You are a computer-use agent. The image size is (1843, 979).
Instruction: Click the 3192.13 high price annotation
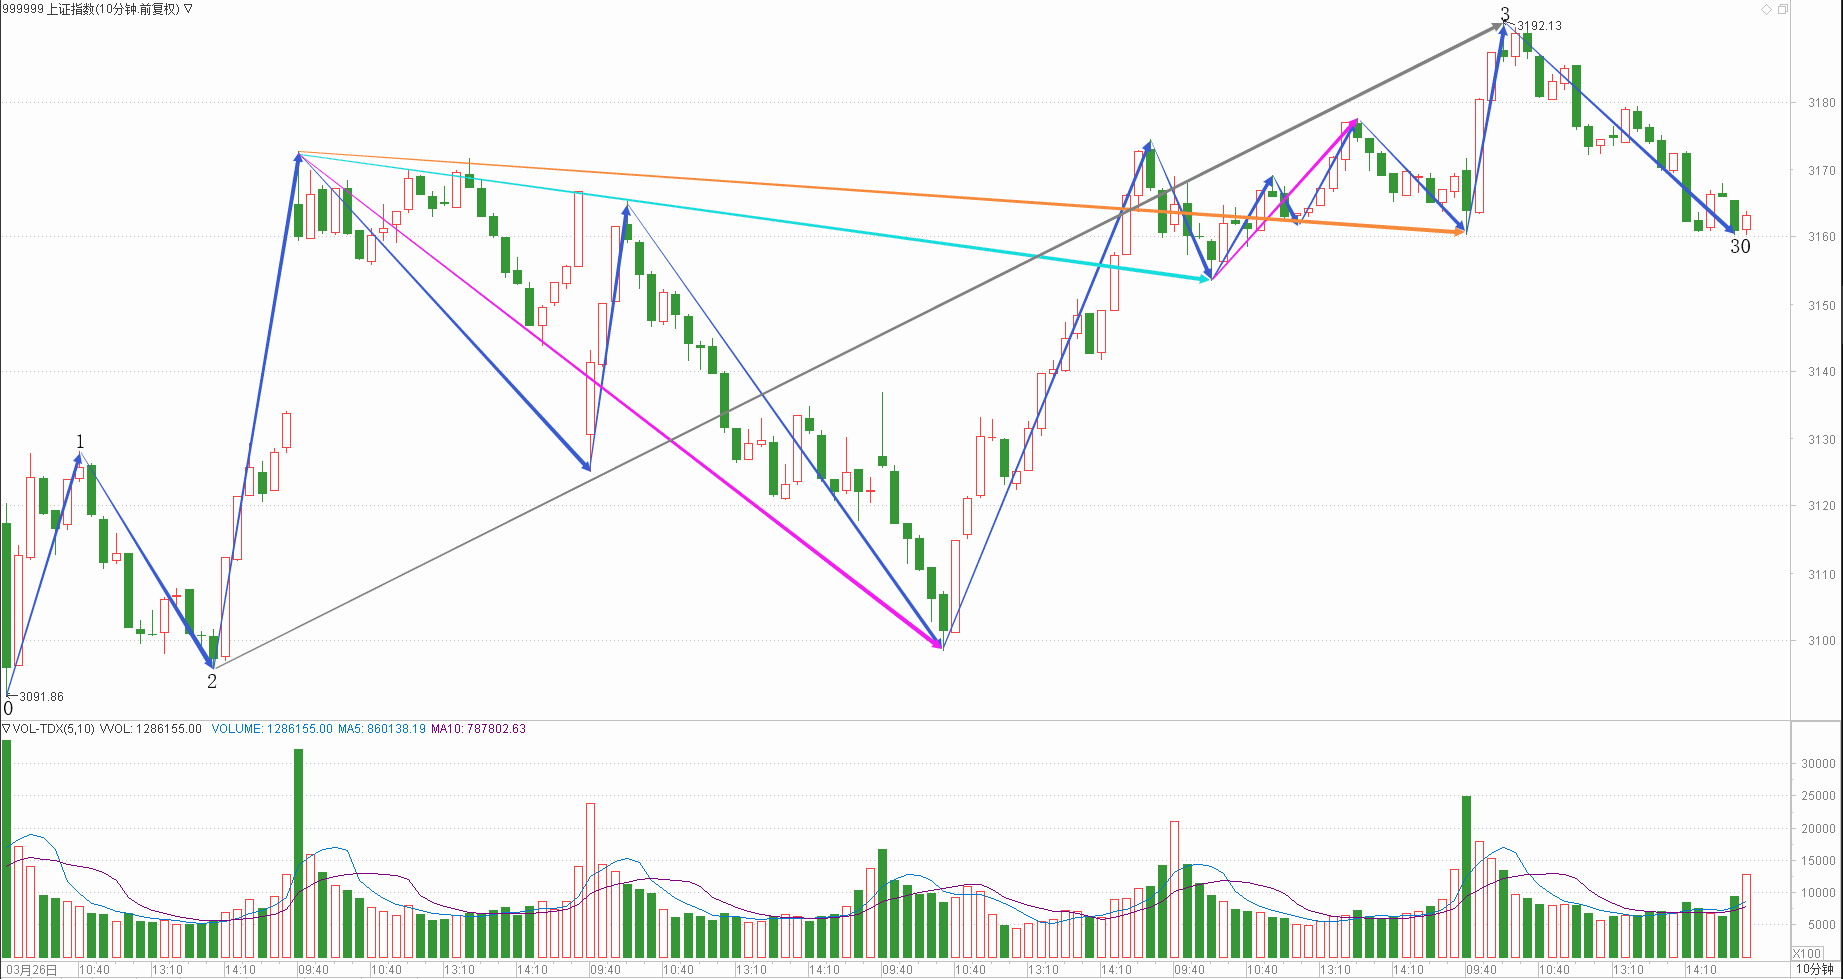coord(1539,26)
